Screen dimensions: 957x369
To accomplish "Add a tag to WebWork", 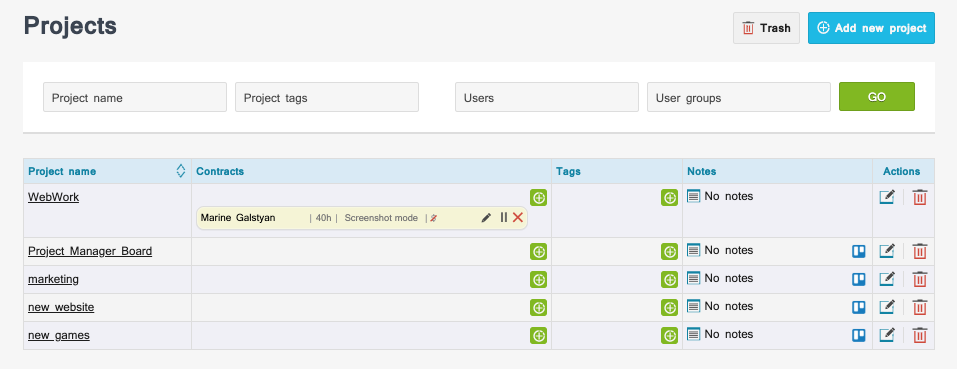I will (x=670, y=198).
